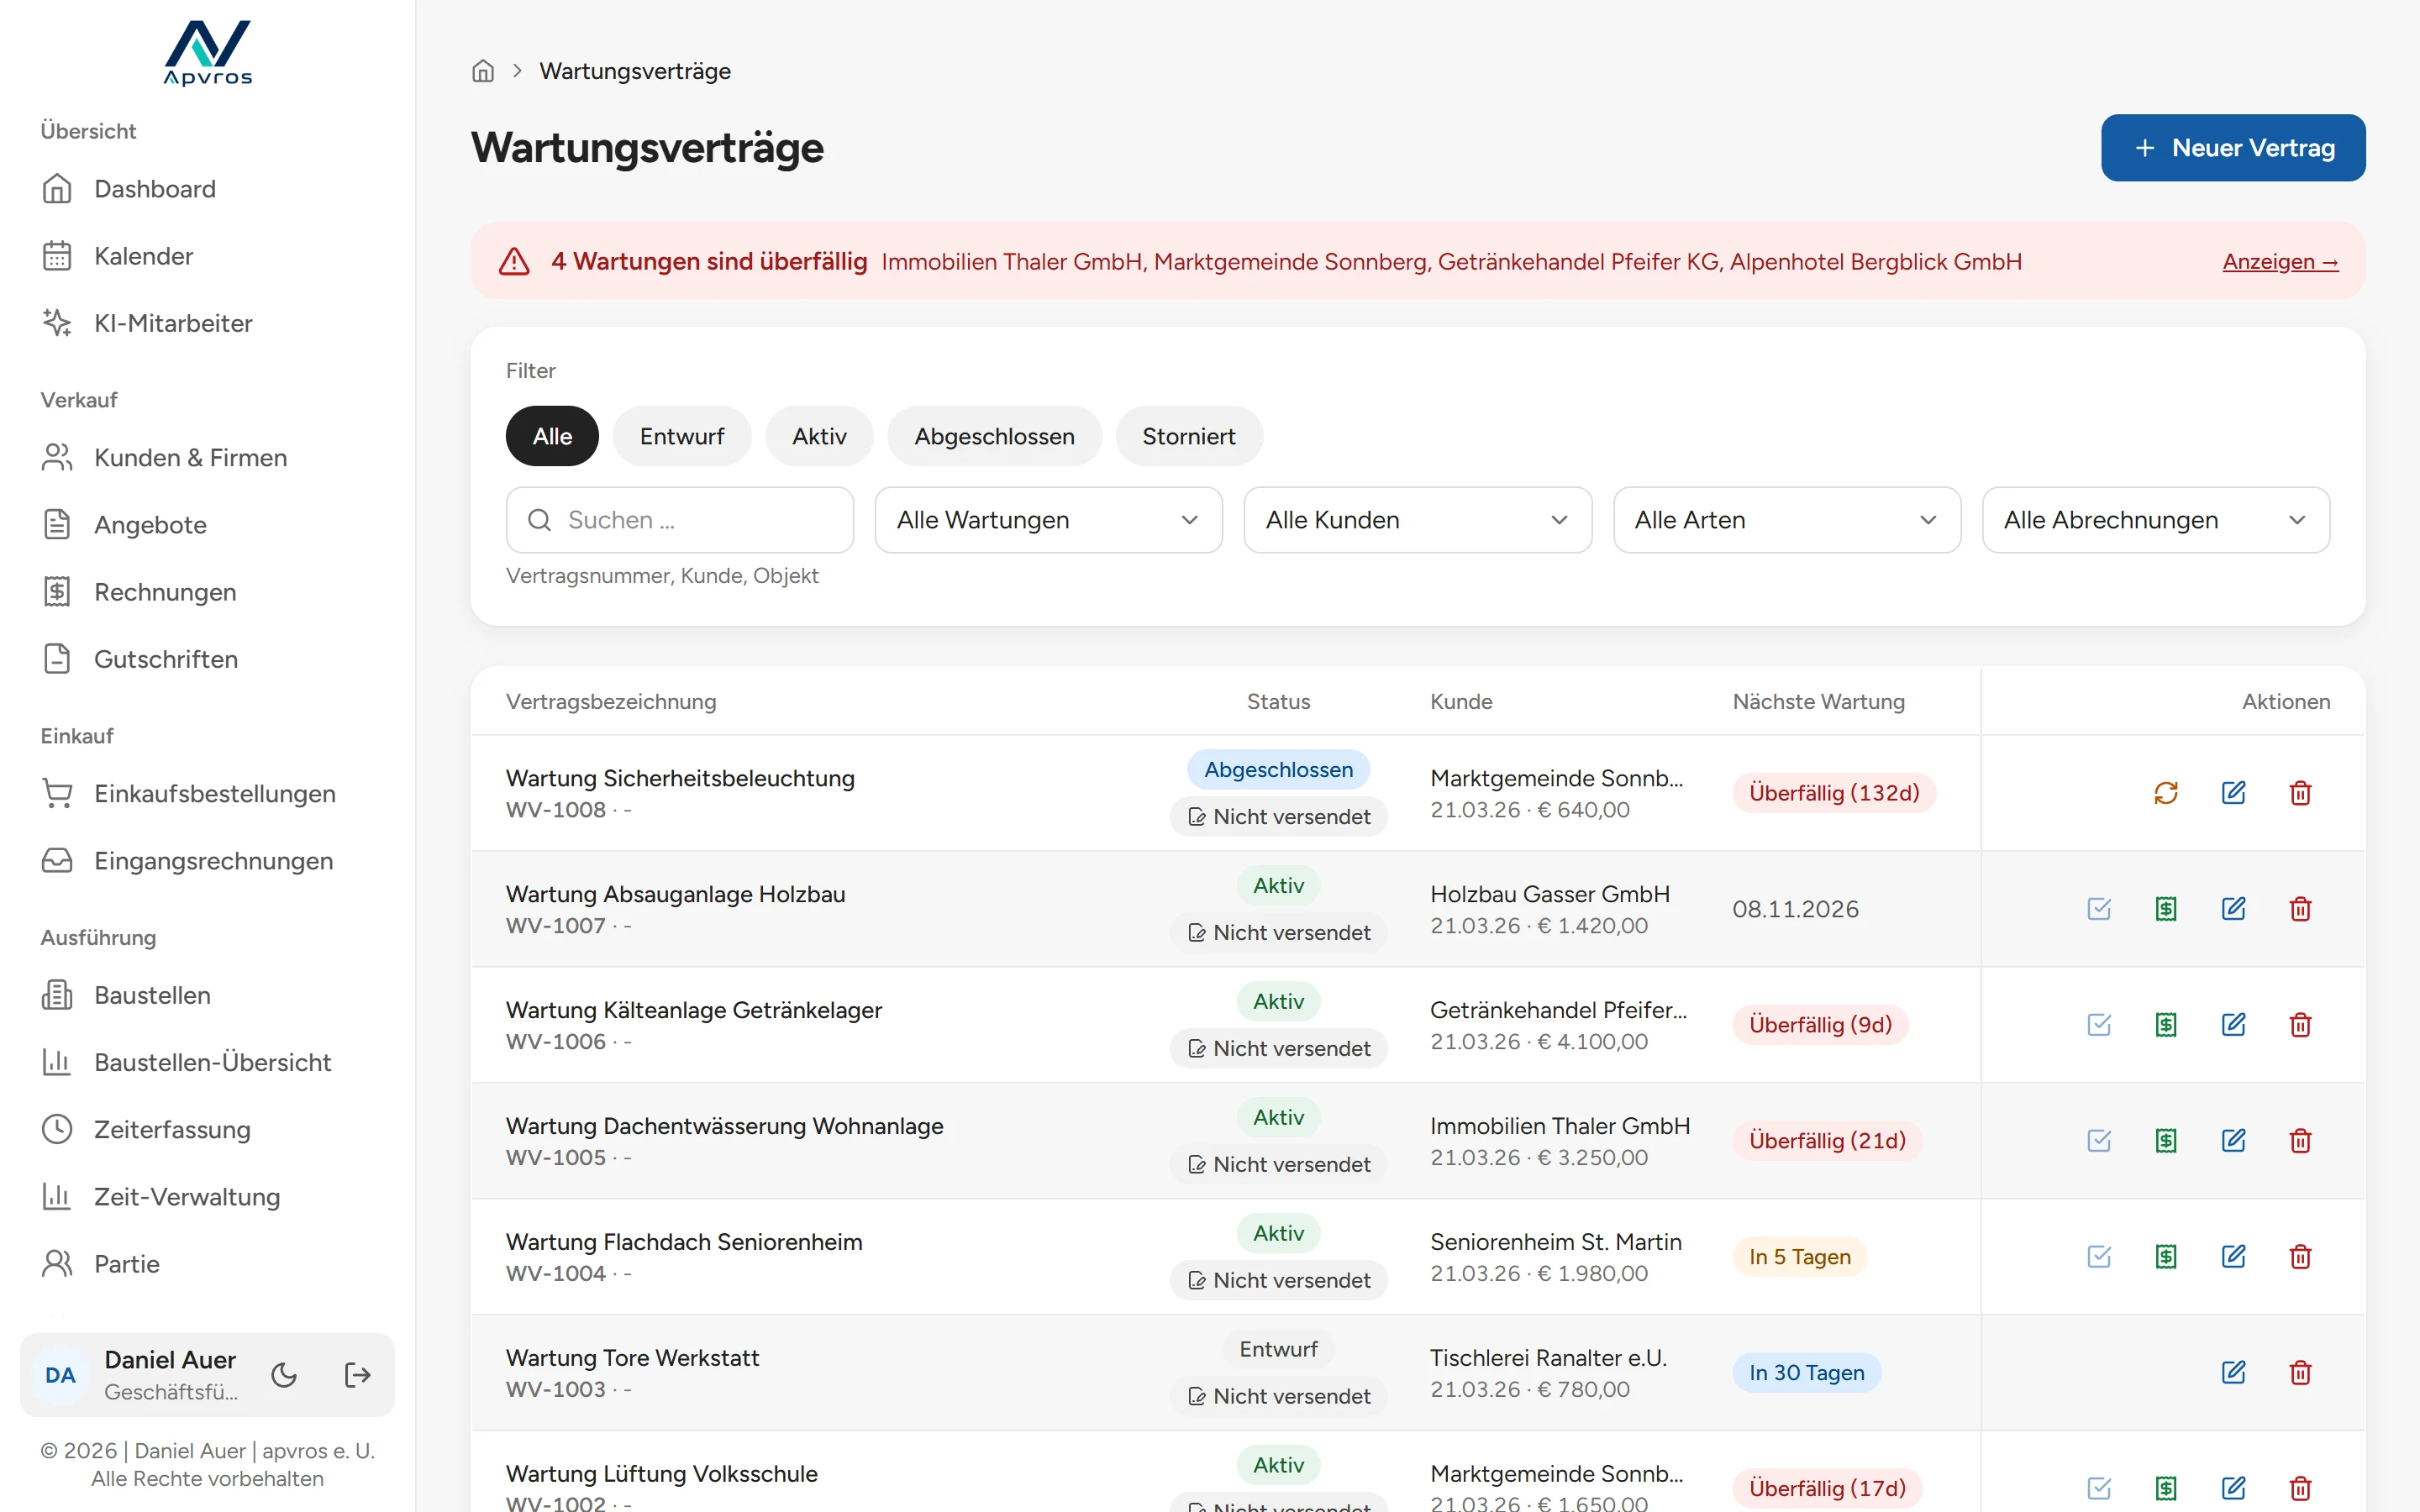Delete contract WV-1002 Lüftung Volksschule
The width and height of the screenshot is (2420, 1512).
coord(2300,1489)
